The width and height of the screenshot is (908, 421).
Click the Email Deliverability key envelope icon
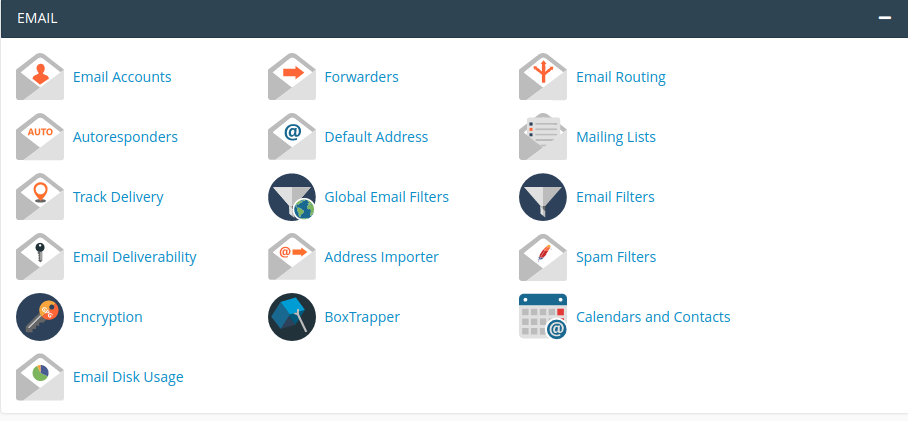pos(40,257)
